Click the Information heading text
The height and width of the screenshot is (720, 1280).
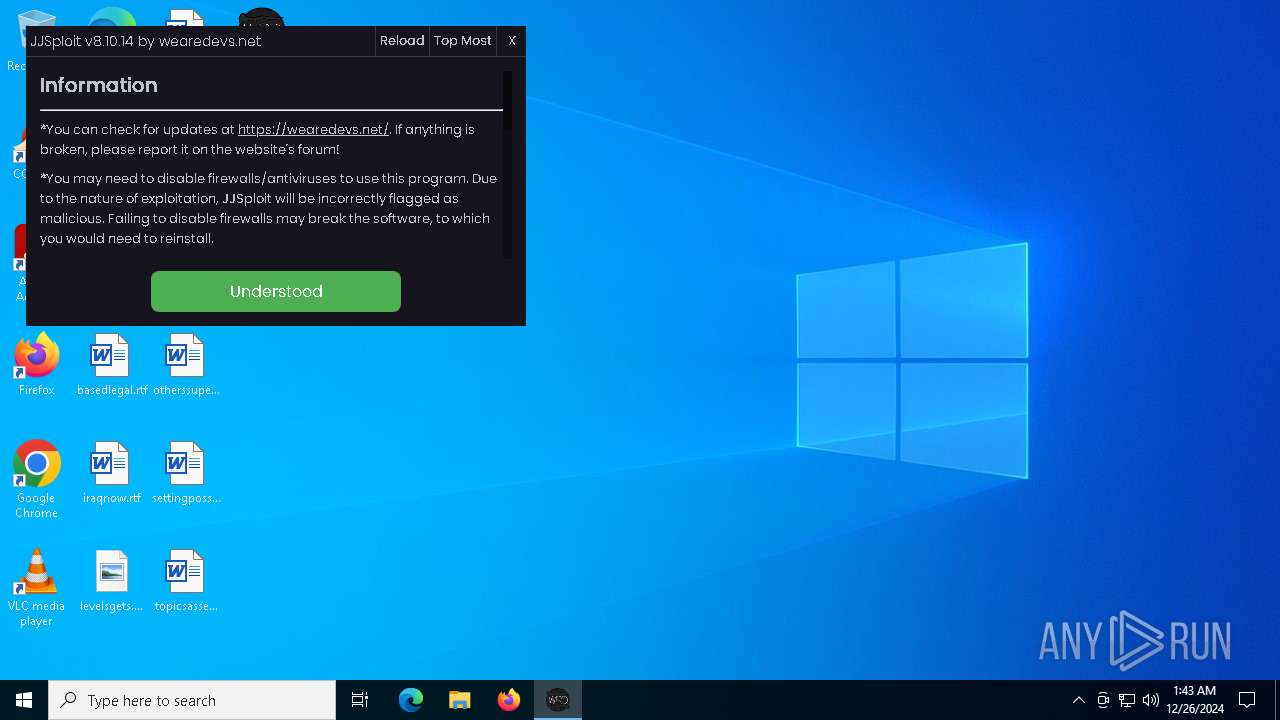click(x=99, y=85)
